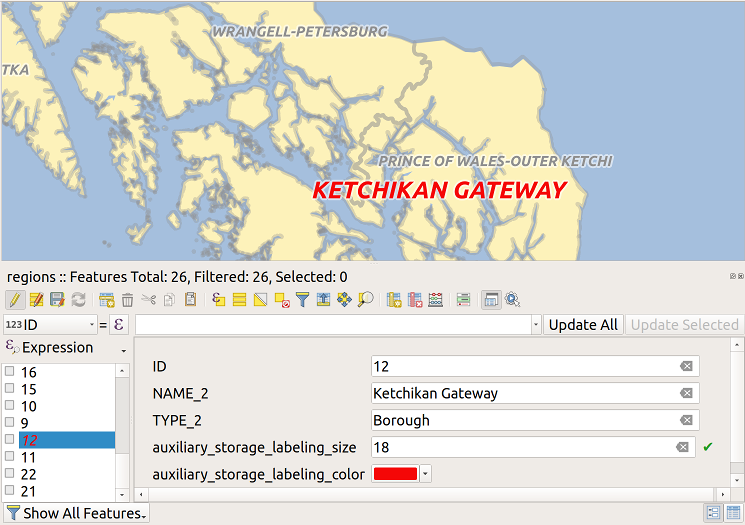The width and height of the screenshot is (745, 525).
Task: Tick the checkbox beside feature 10
Action: (x=10, y=406)
